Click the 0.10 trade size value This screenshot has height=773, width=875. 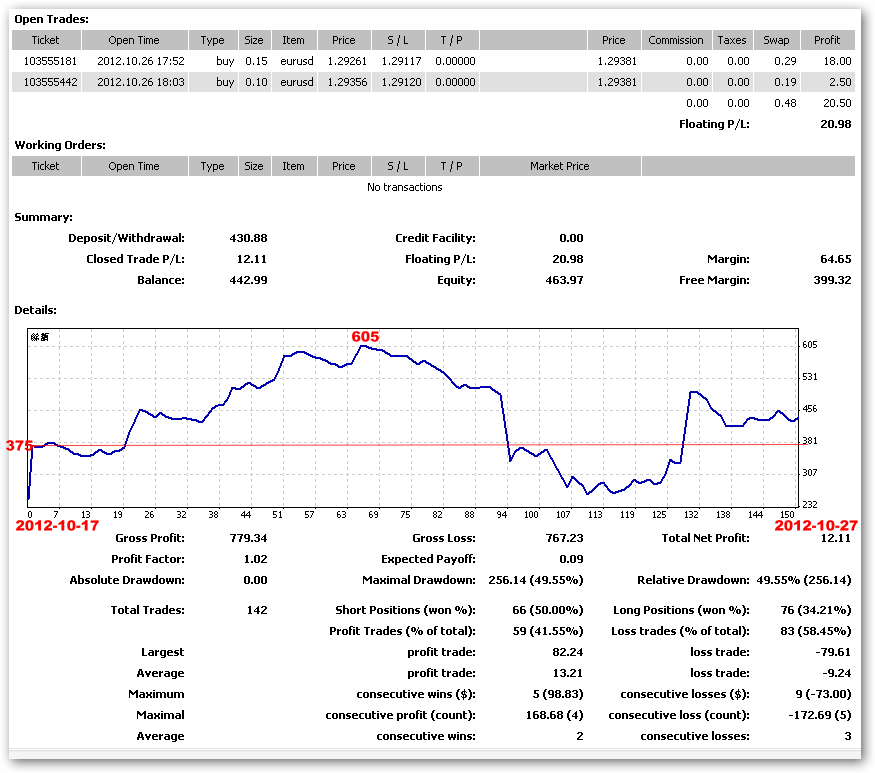256,82
